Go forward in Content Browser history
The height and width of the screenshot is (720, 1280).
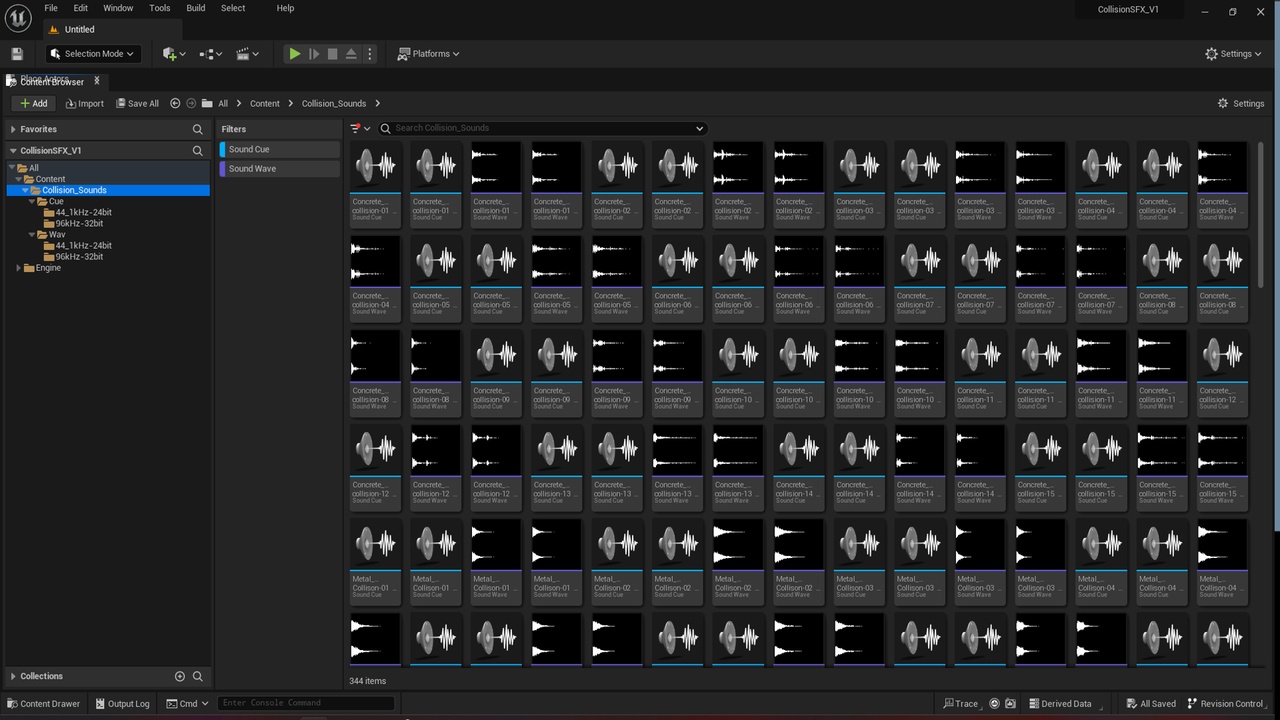click(191, 103)
